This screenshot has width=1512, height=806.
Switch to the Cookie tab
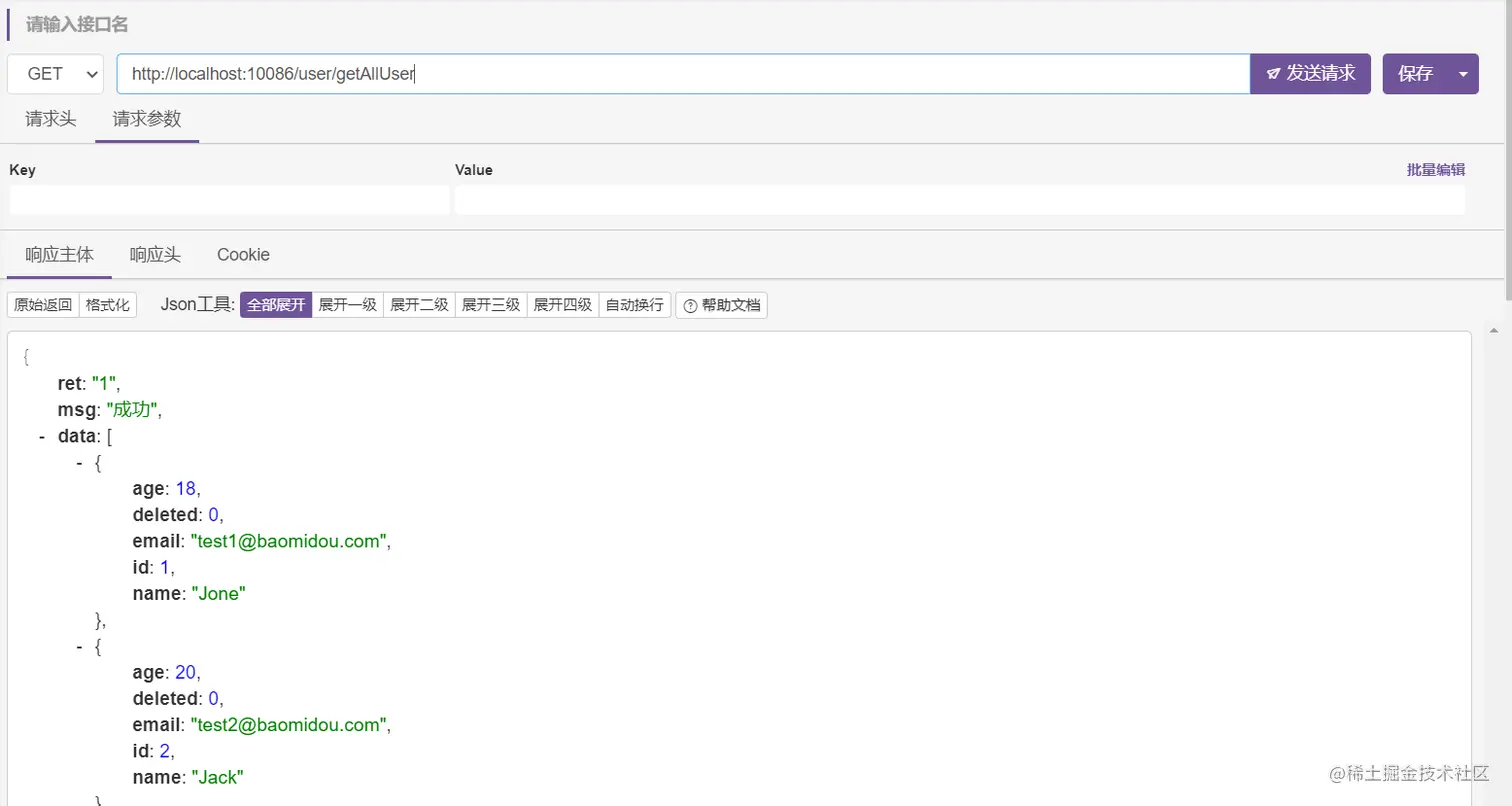pos(243,255)
